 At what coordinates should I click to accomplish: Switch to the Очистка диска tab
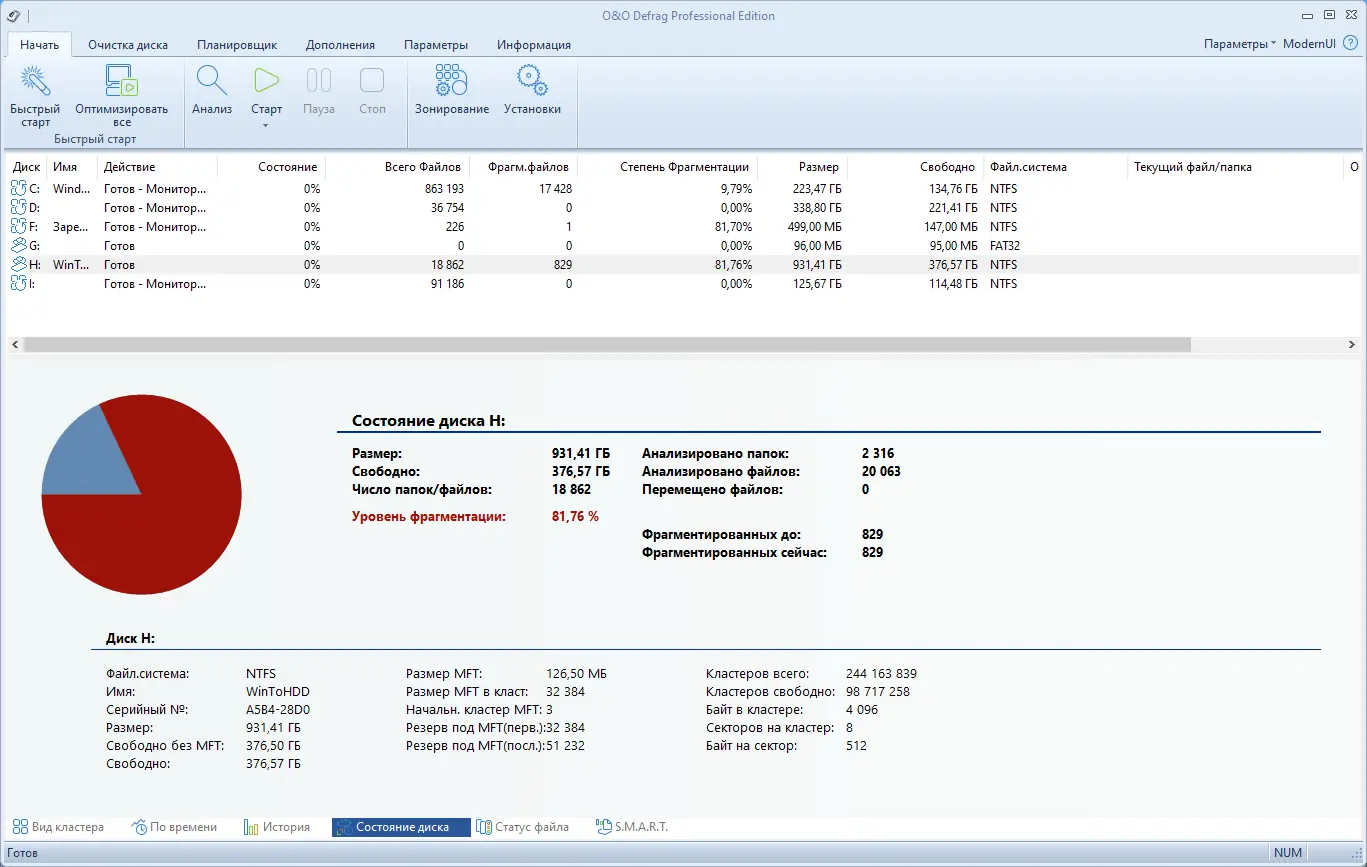(x=128, y=45)
